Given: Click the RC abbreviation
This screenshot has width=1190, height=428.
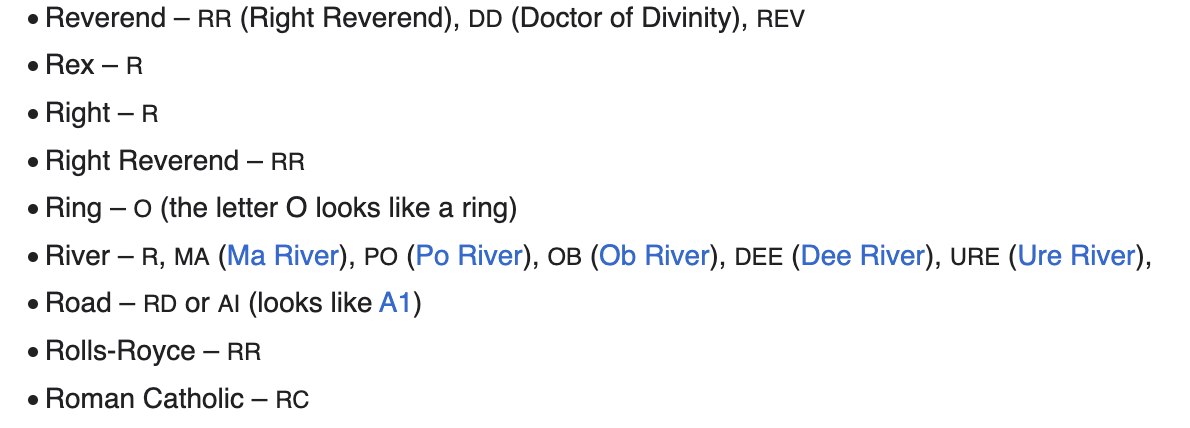Looking at the screenshot, I should coord(292,401).
